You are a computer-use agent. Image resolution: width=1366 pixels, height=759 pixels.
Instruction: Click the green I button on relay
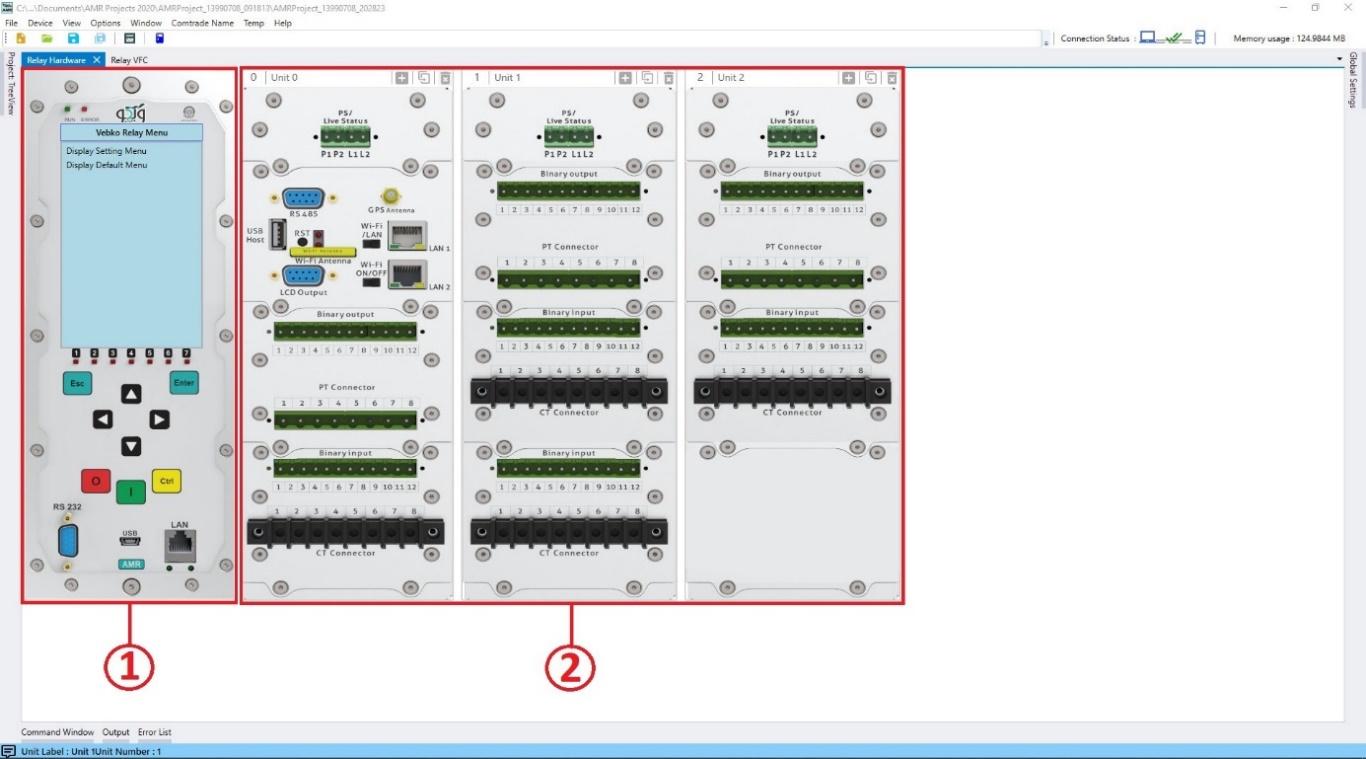click(130, 492)
